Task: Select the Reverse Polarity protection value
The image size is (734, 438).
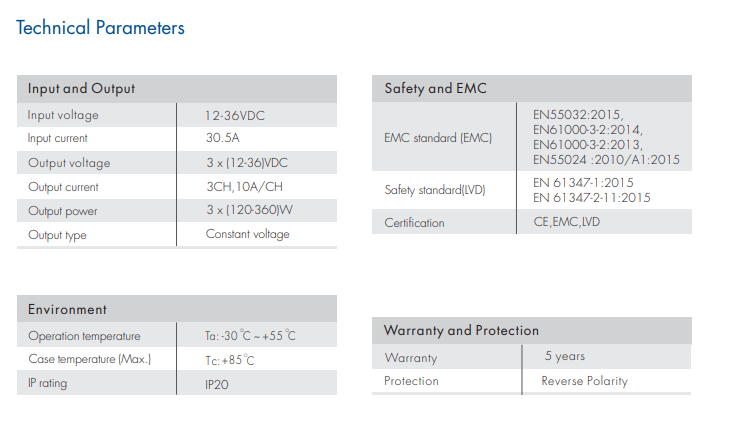Action: click(x=585, y=381)
